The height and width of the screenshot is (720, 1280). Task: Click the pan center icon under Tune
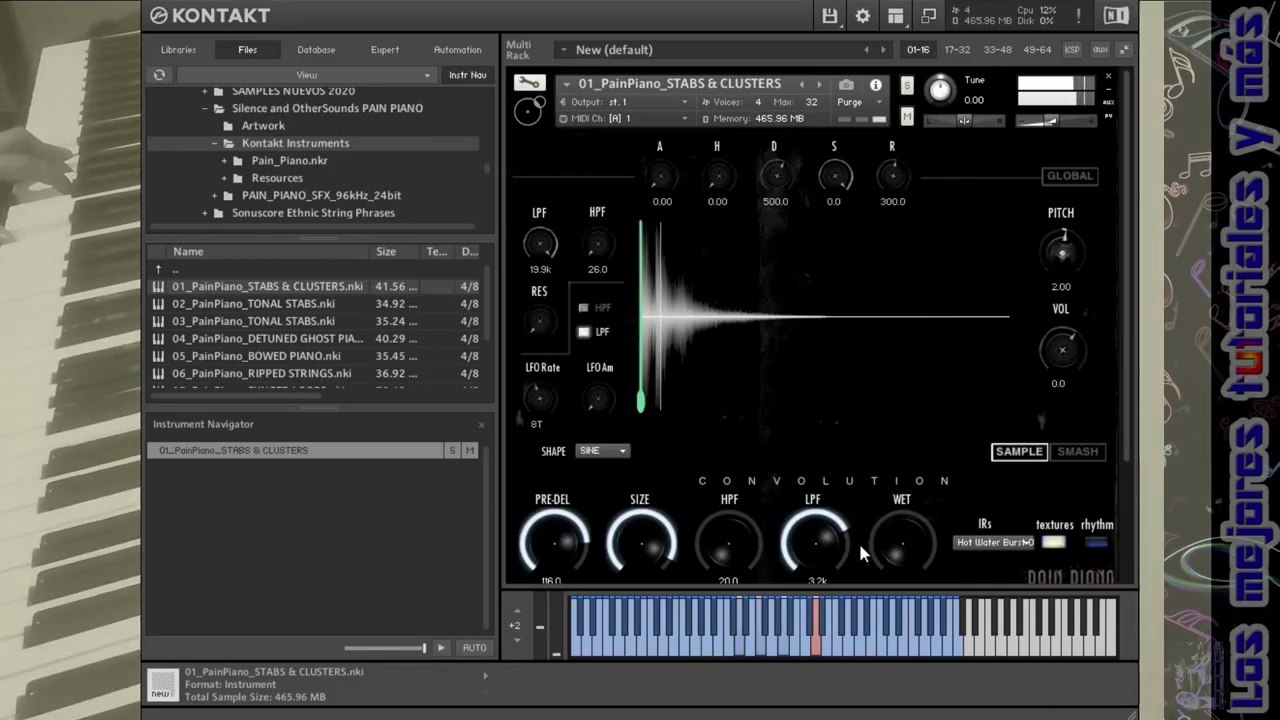tap(964, 121)
